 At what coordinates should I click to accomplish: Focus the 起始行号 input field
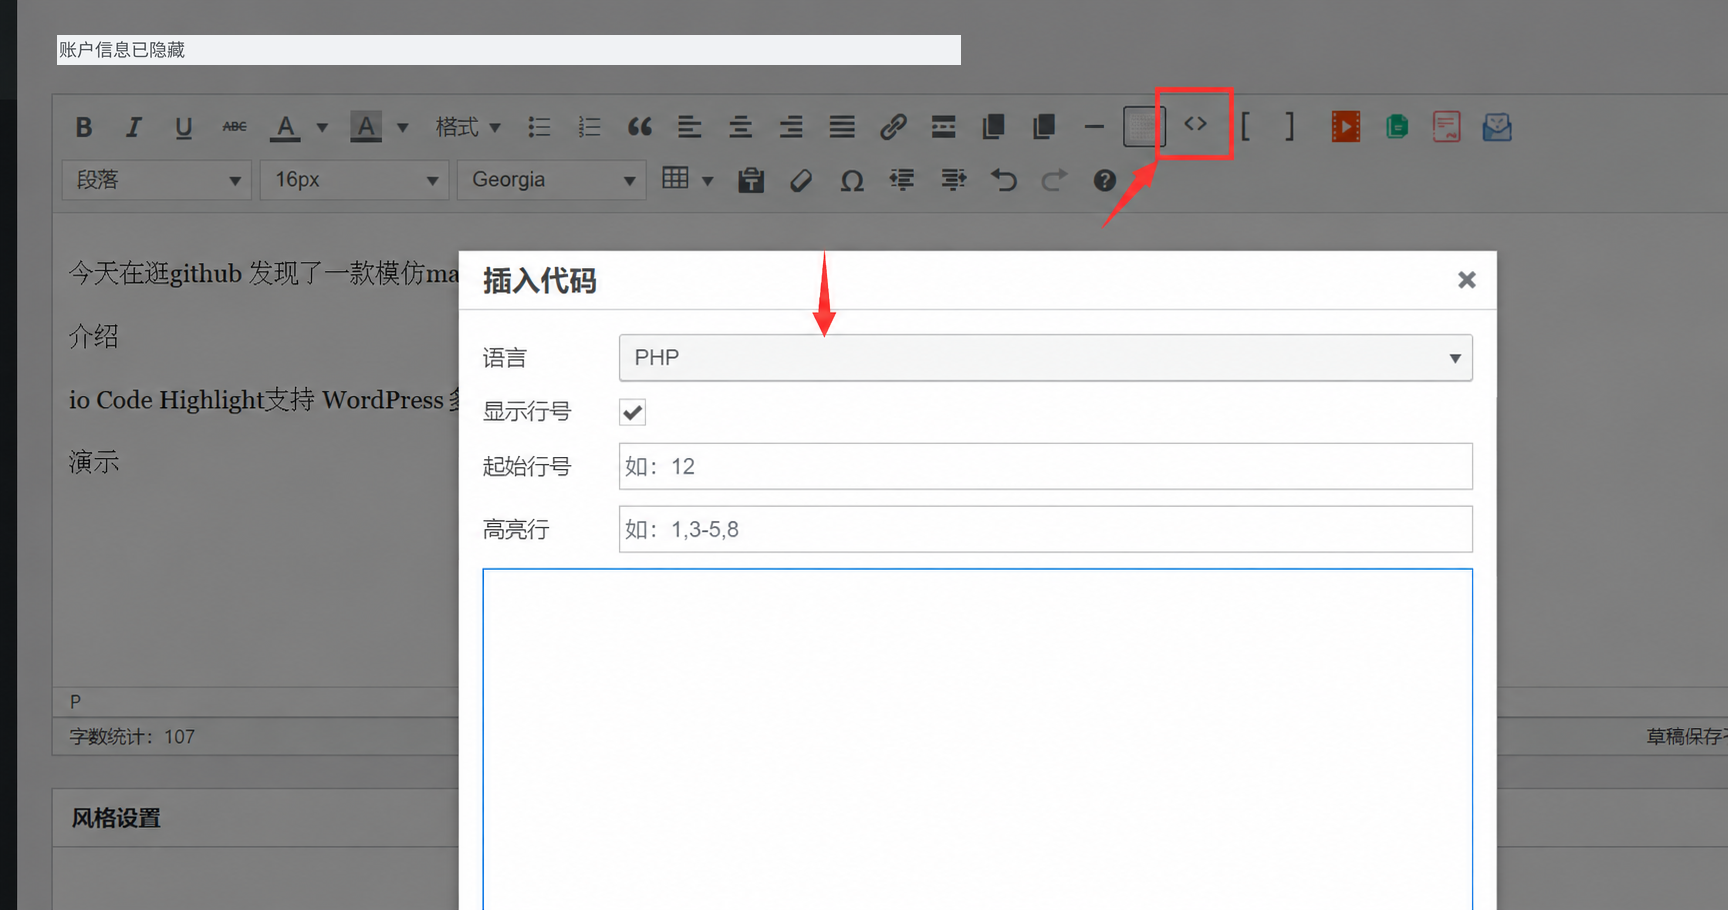pyautogui.click(x=1045, y=466)
